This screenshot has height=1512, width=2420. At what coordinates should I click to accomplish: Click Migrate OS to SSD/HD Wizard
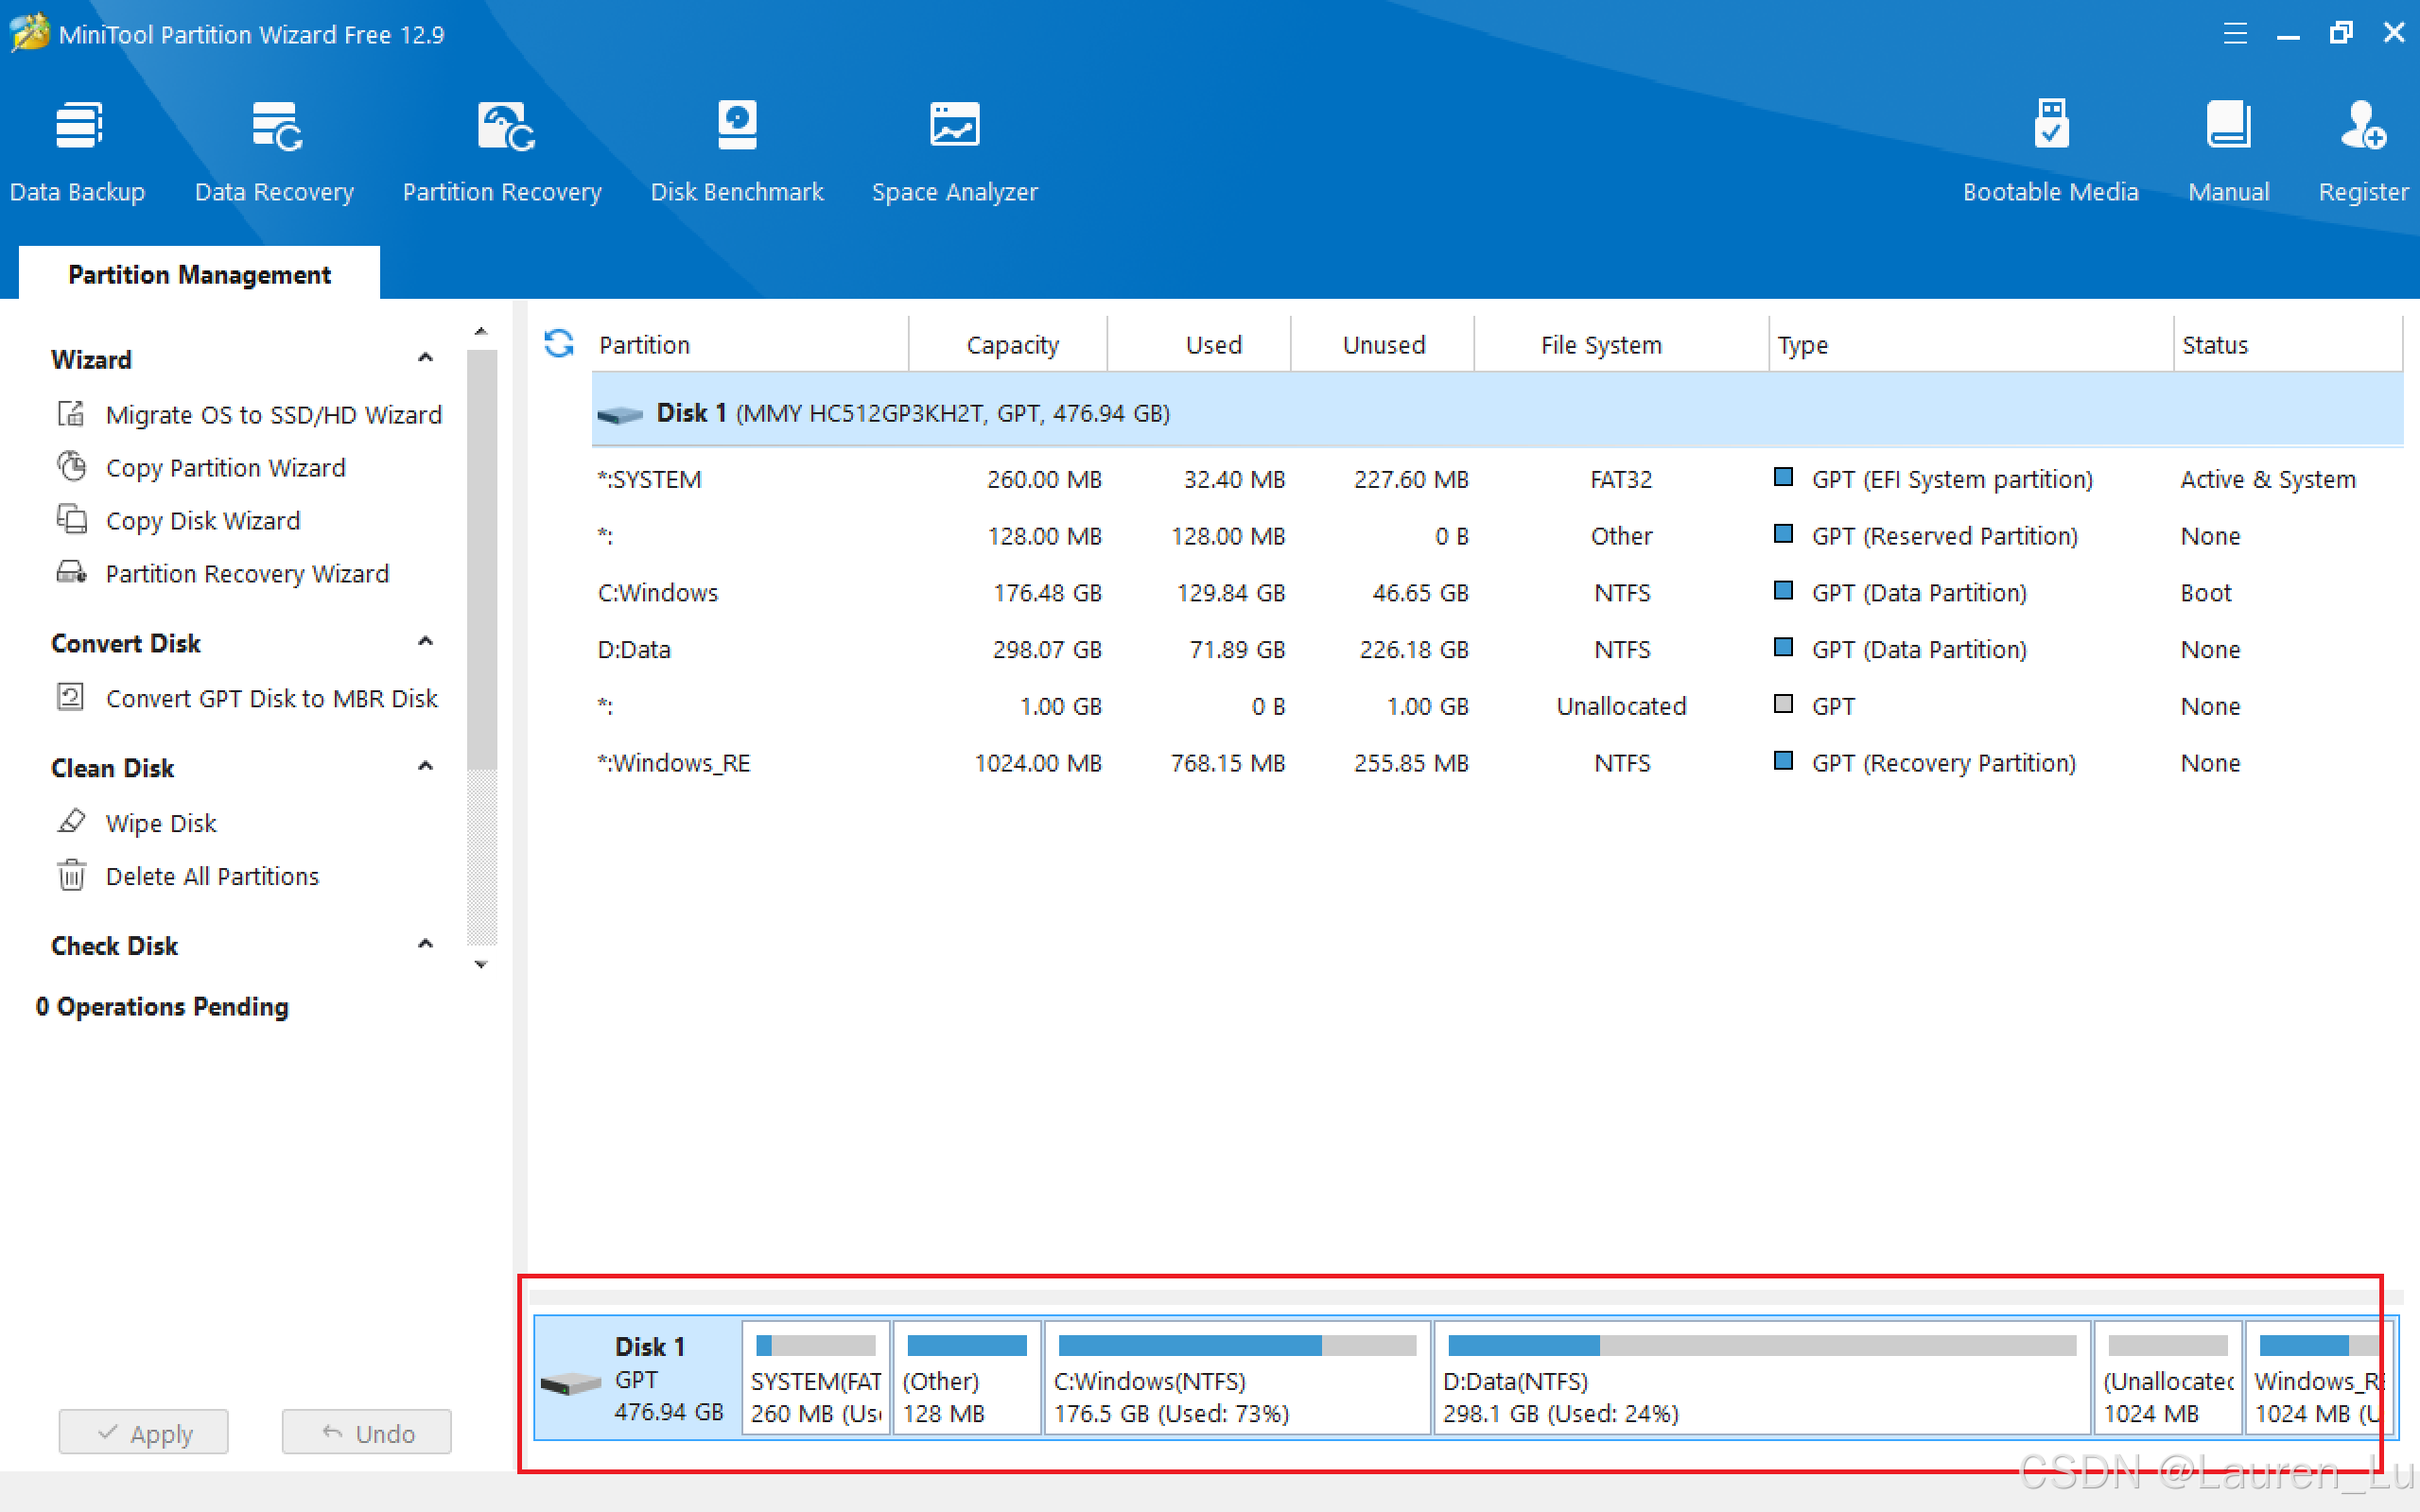pos(273,414)
